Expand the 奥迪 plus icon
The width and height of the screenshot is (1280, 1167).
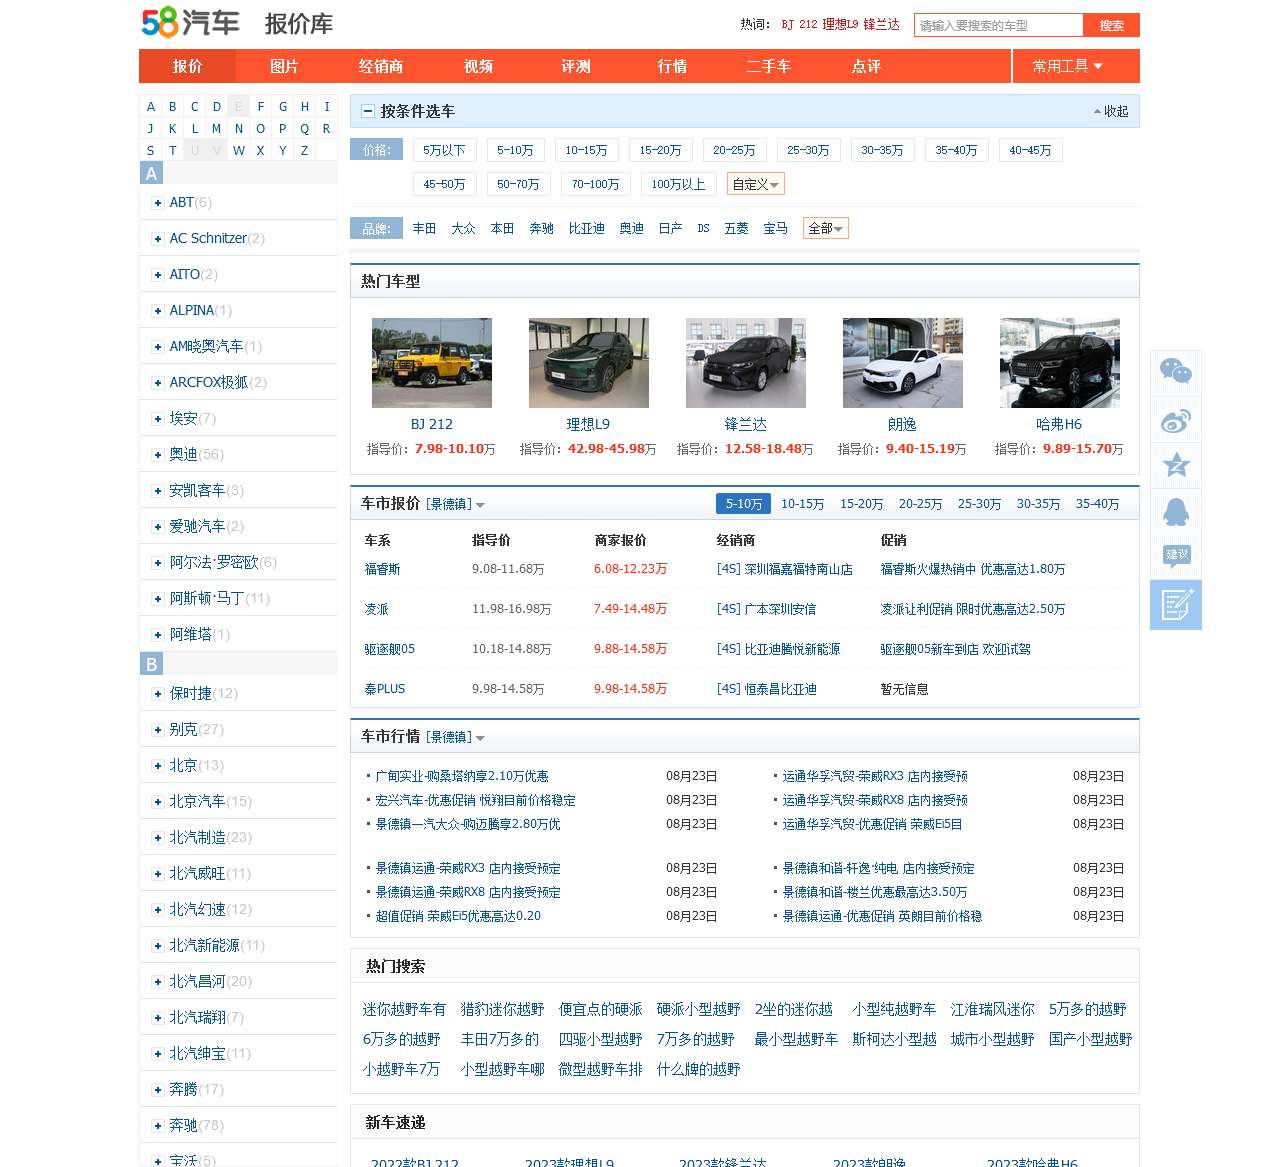coord(157,454)
